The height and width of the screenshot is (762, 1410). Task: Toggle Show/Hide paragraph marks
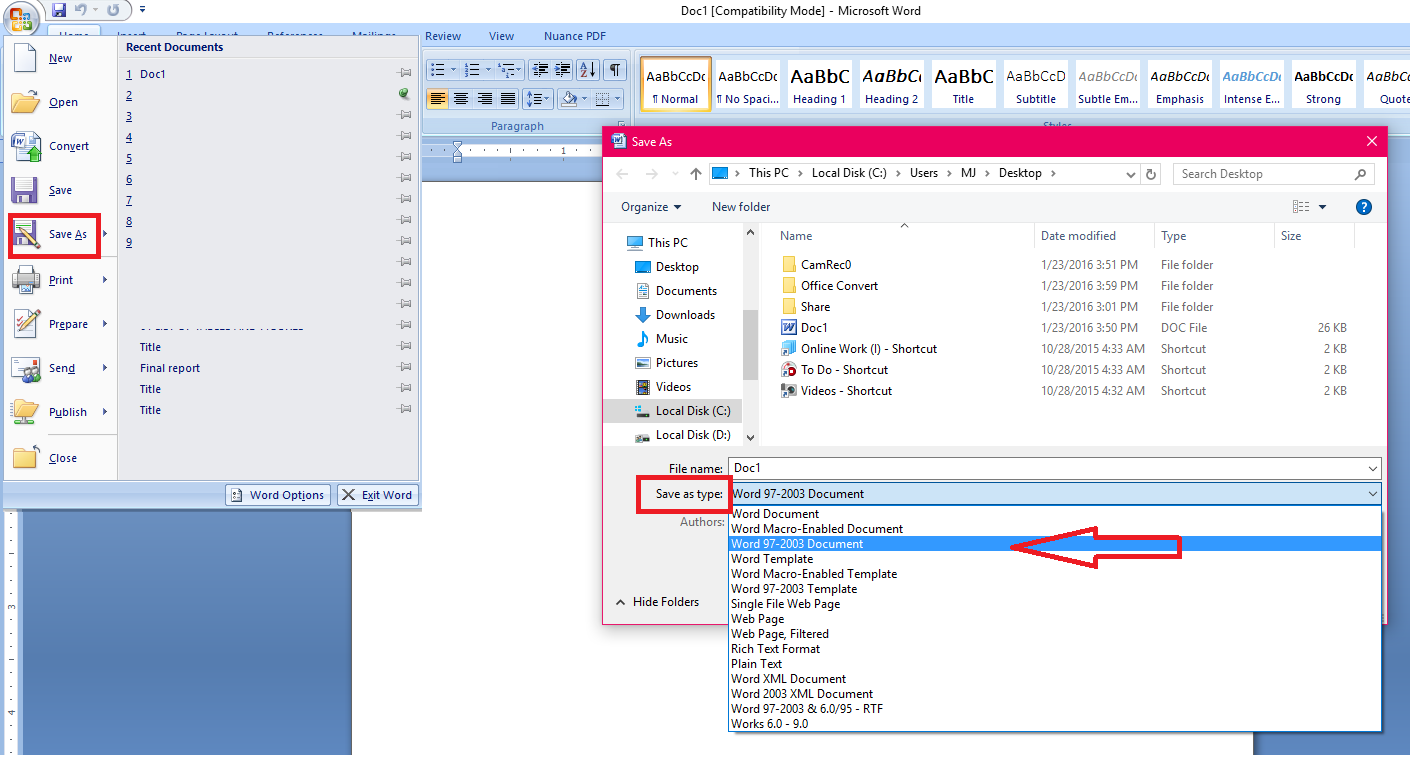pos(615,70)
